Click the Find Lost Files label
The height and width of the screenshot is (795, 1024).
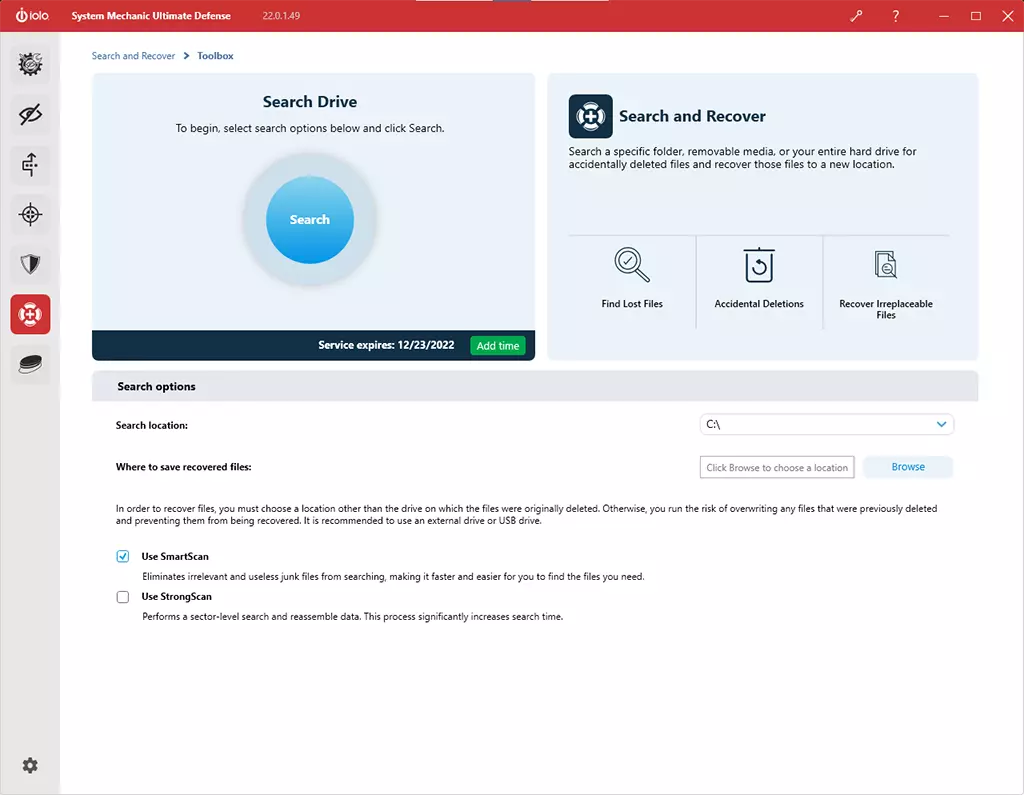(632, 304)
